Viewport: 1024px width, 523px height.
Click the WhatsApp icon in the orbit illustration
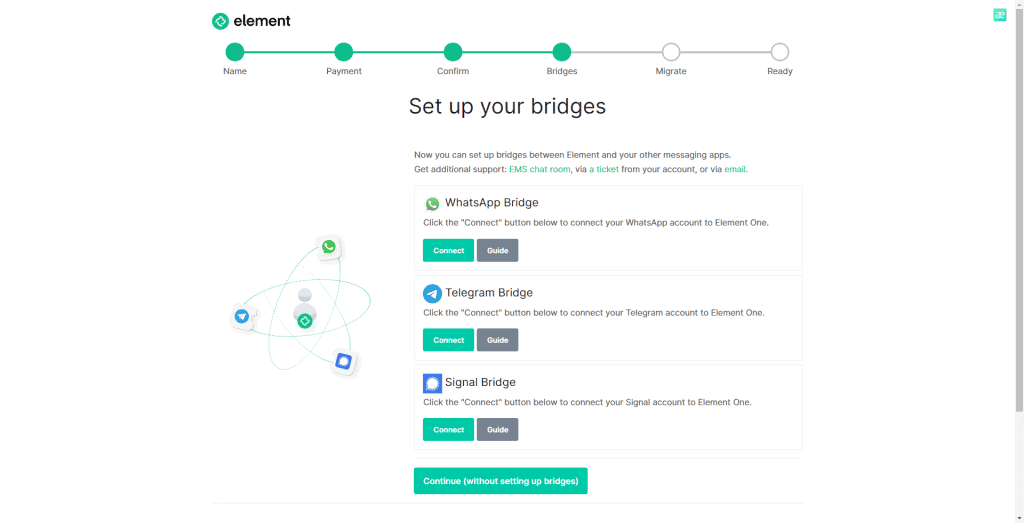(x=329, y=247)
